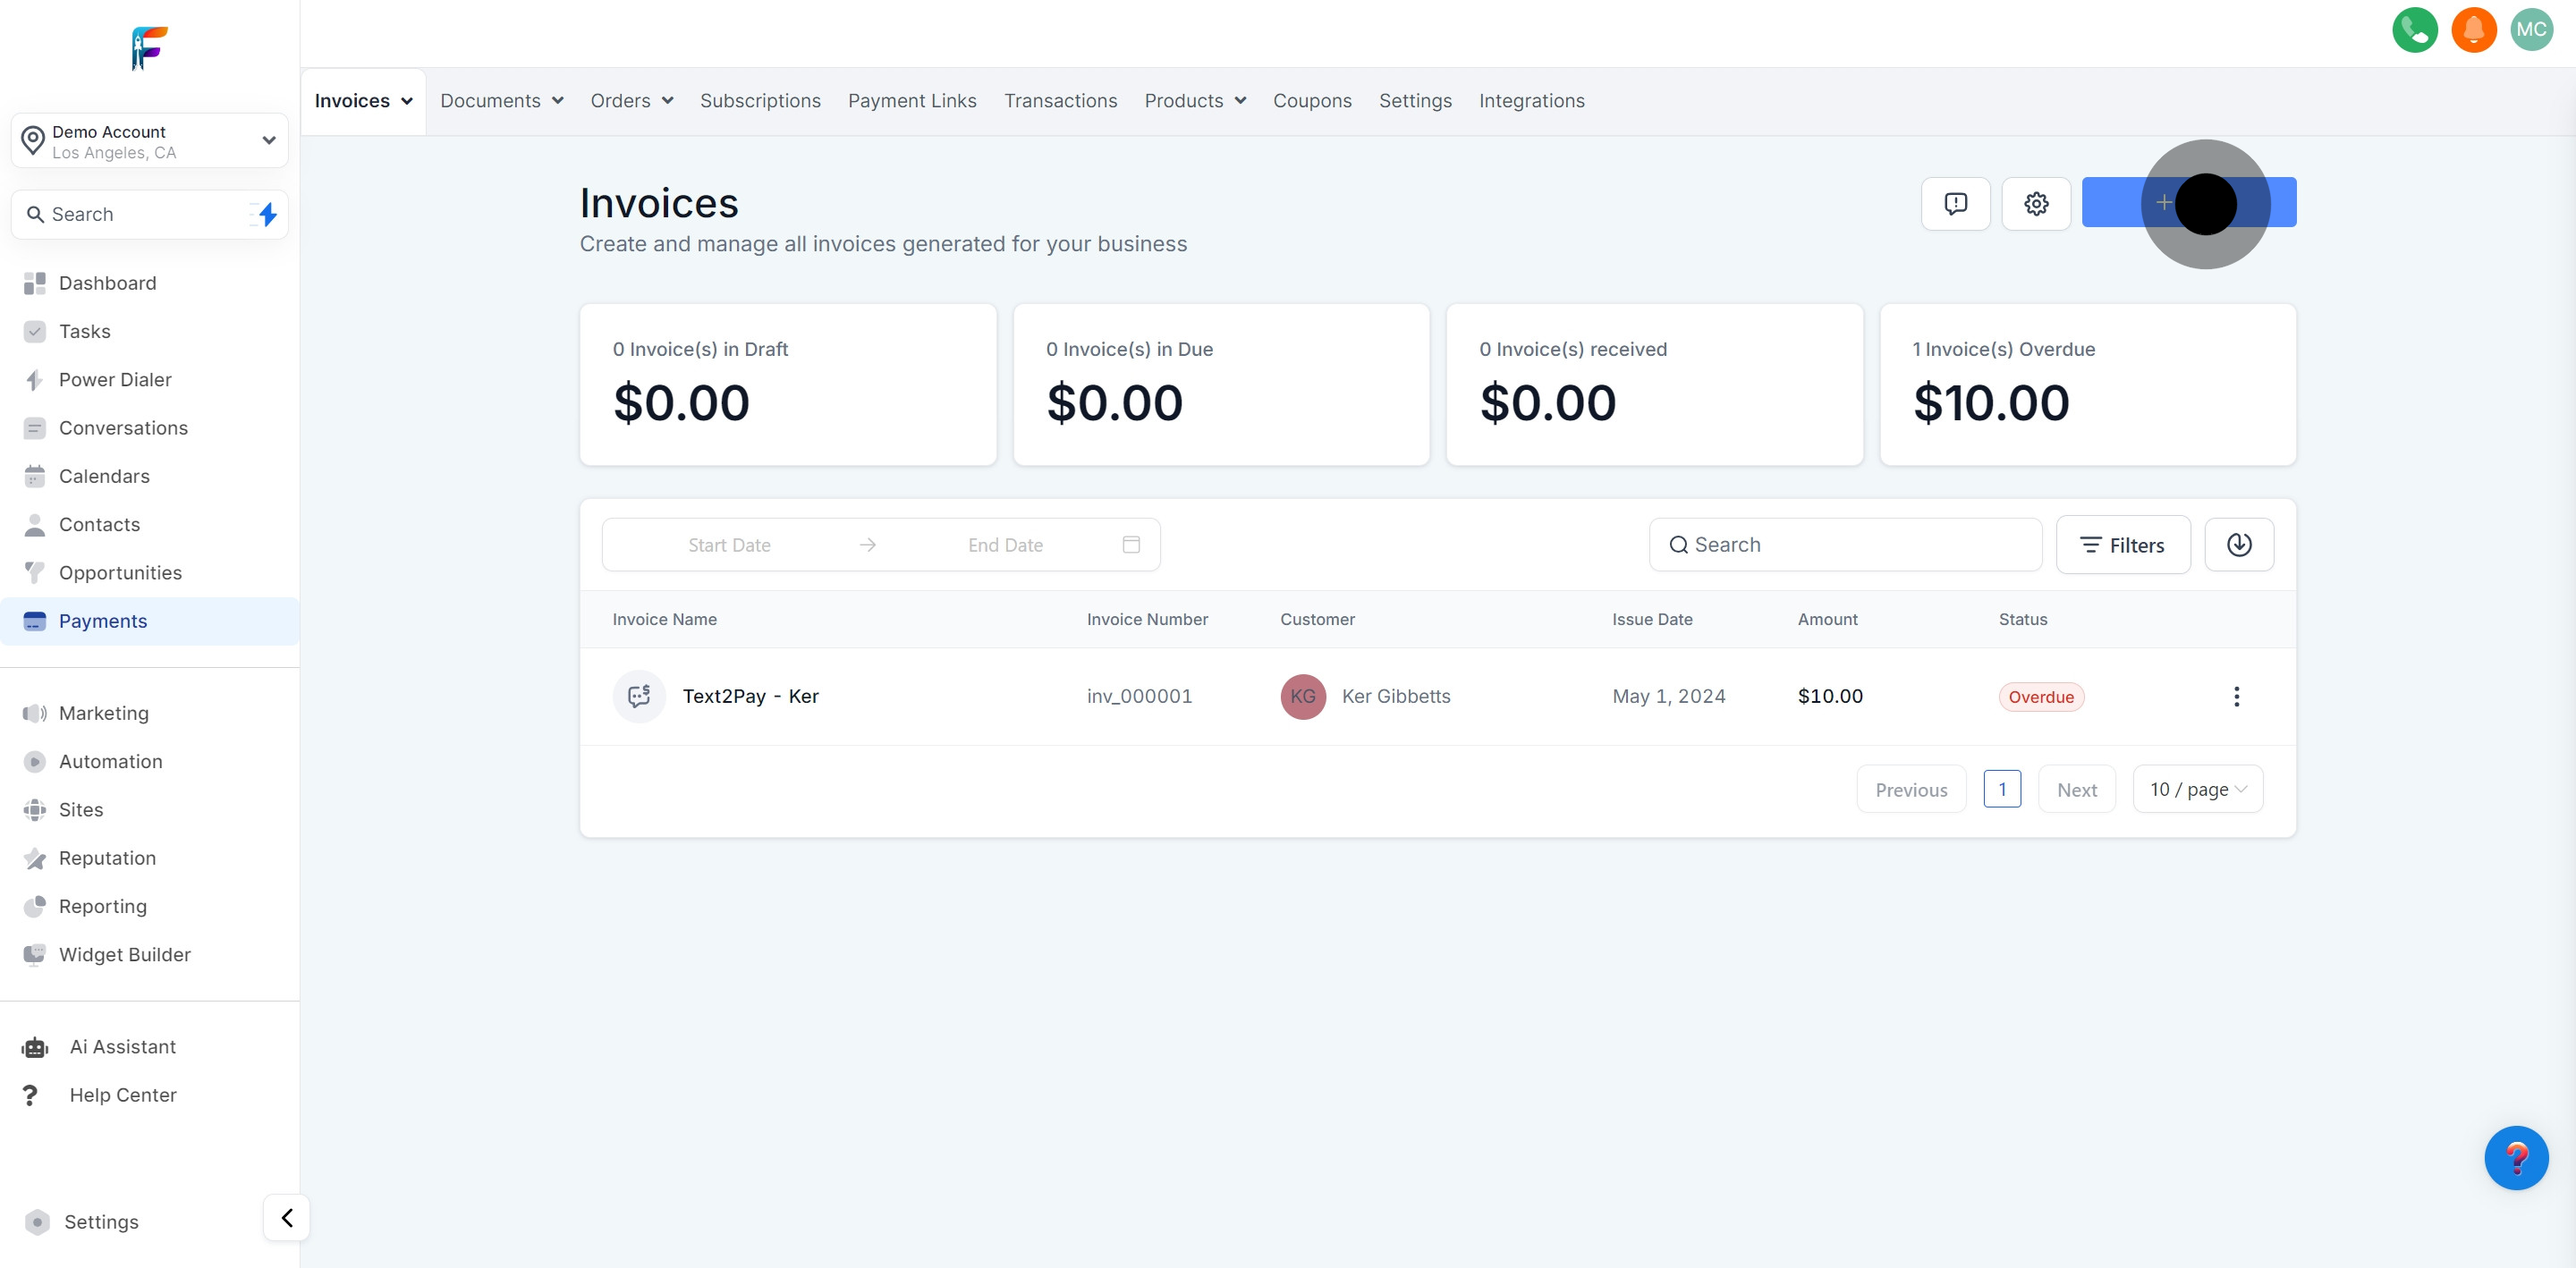Click the Next pagination button
The height and width of the screenshot is (1268, 2576).
pos(2076,790)
